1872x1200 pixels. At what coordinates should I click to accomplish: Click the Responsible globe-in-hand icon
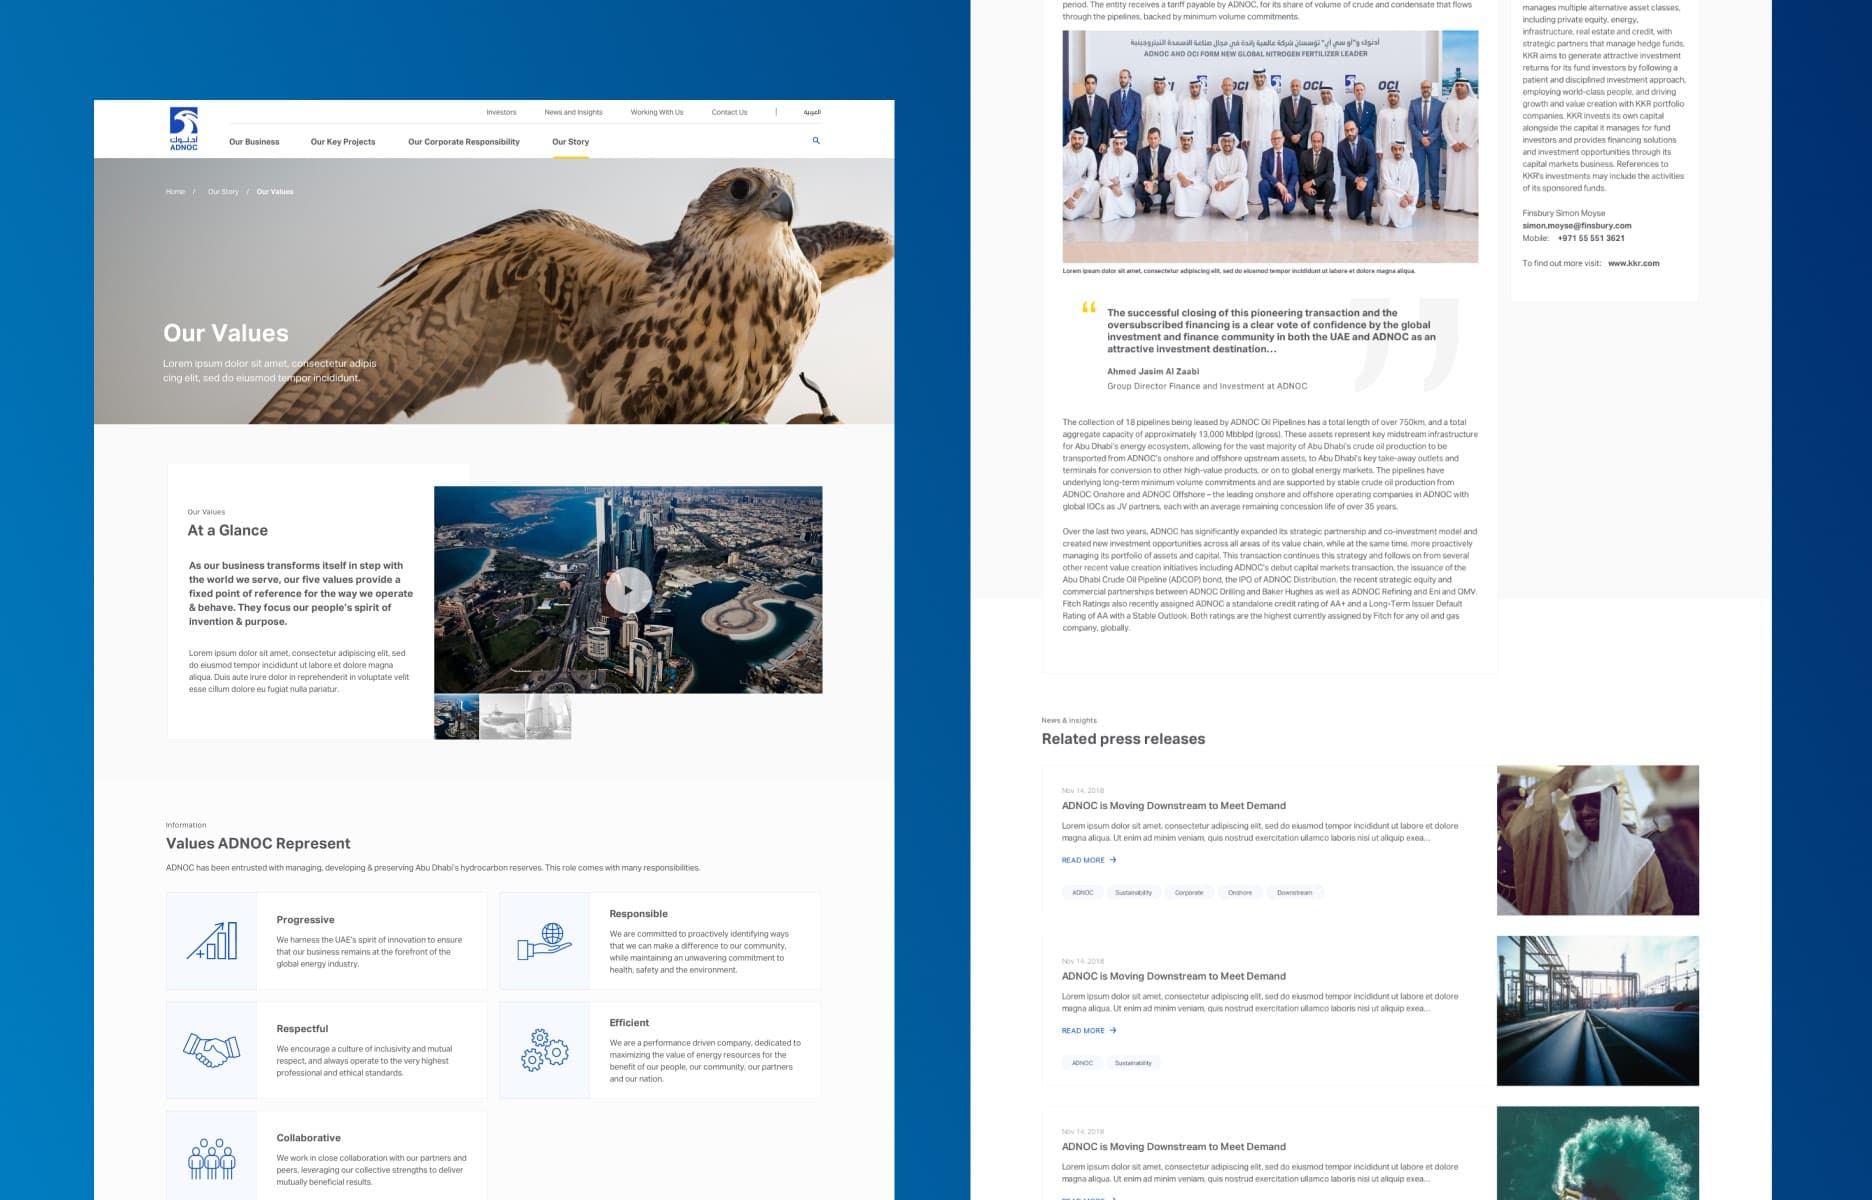[544, 941]
